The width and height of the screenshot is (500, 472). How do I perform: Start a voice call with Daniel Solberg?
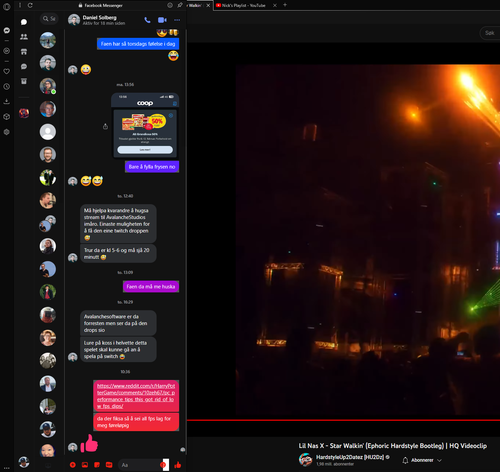pyautogui.click(x=147, y=20)
